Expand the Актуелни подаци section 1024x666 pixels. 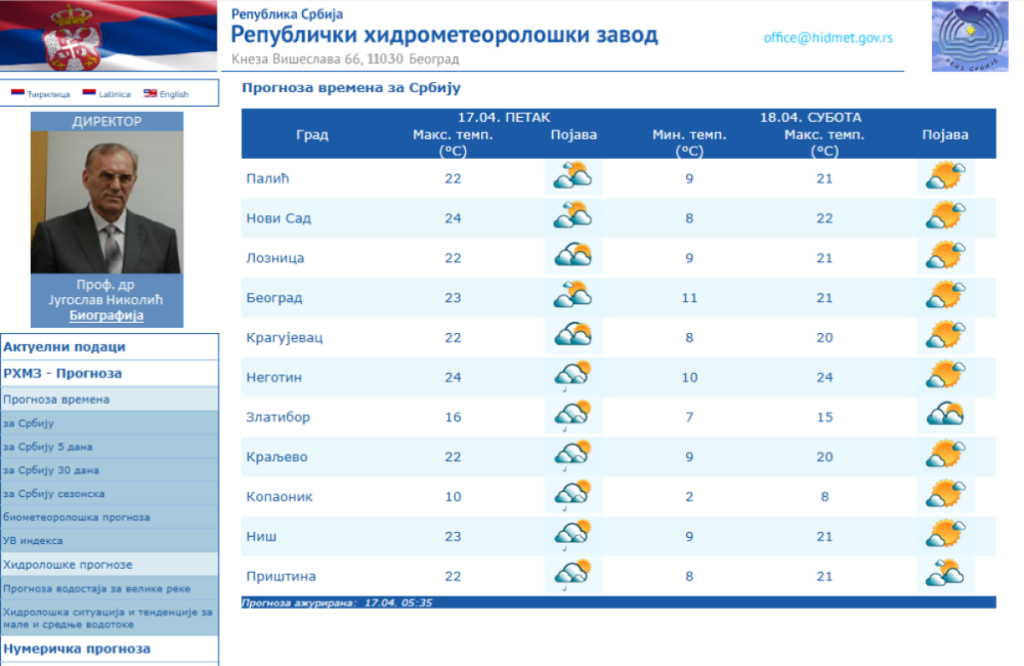pyautogui.click(x=64, y=347)
